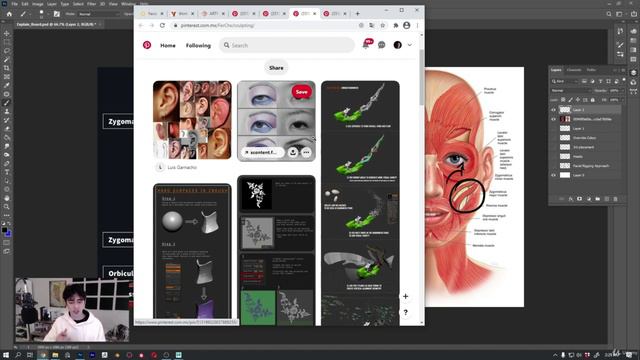Create a new group folder in Layers panel
This screenshot has width=640, height=360.
tap(598, 199)
